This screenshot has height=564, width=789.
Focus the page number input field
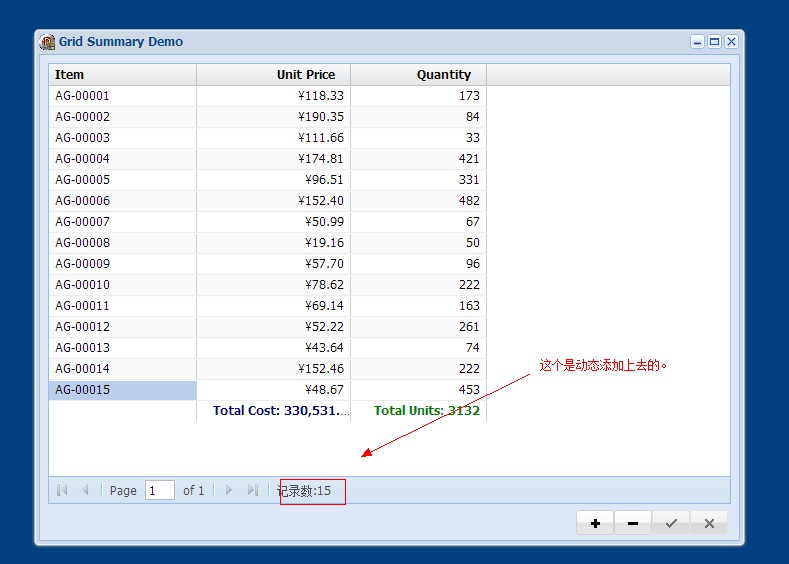point(160,490)
